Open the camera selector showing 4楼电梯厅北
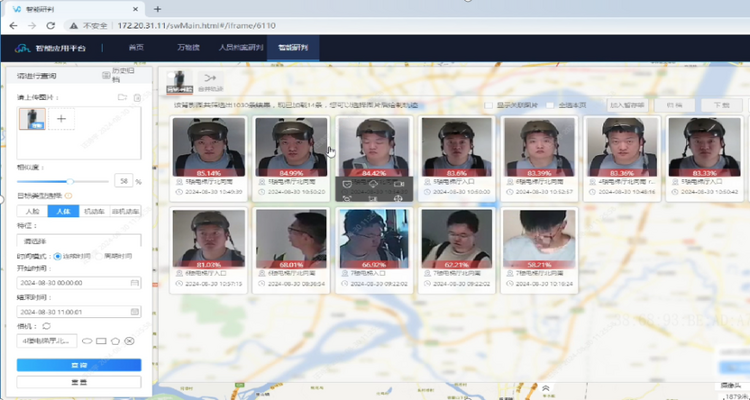 [x=47, y=341]
